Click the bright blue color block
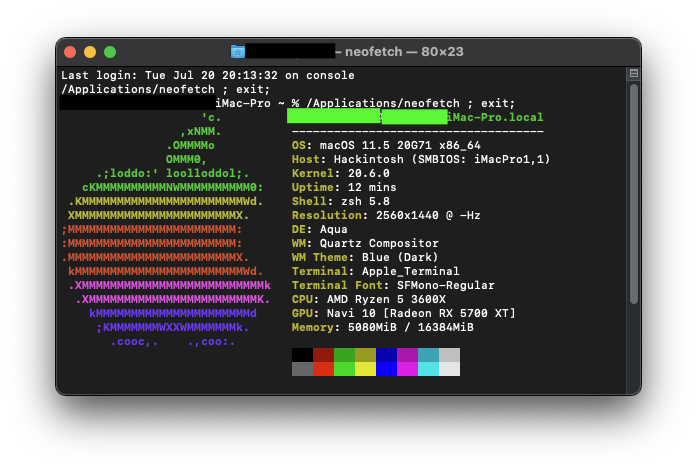This screenshot has width=697, height=469. [x=386, y=369]
